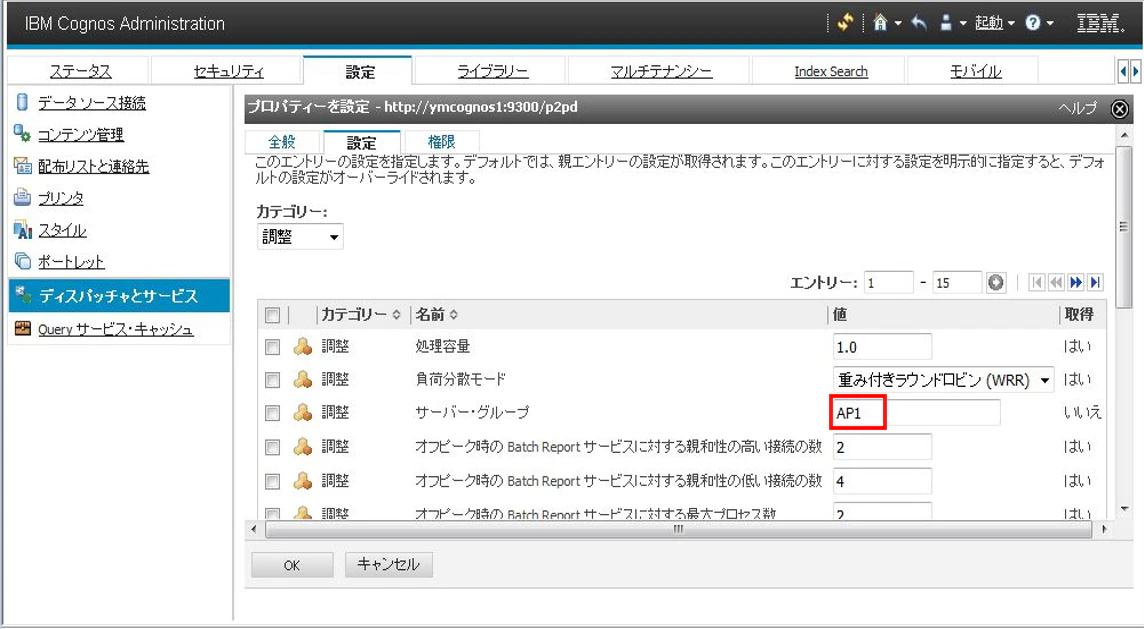This screenshot has width=1144, height=629.
Task: Click the refresh icon in the header
Action: [845, 23]
